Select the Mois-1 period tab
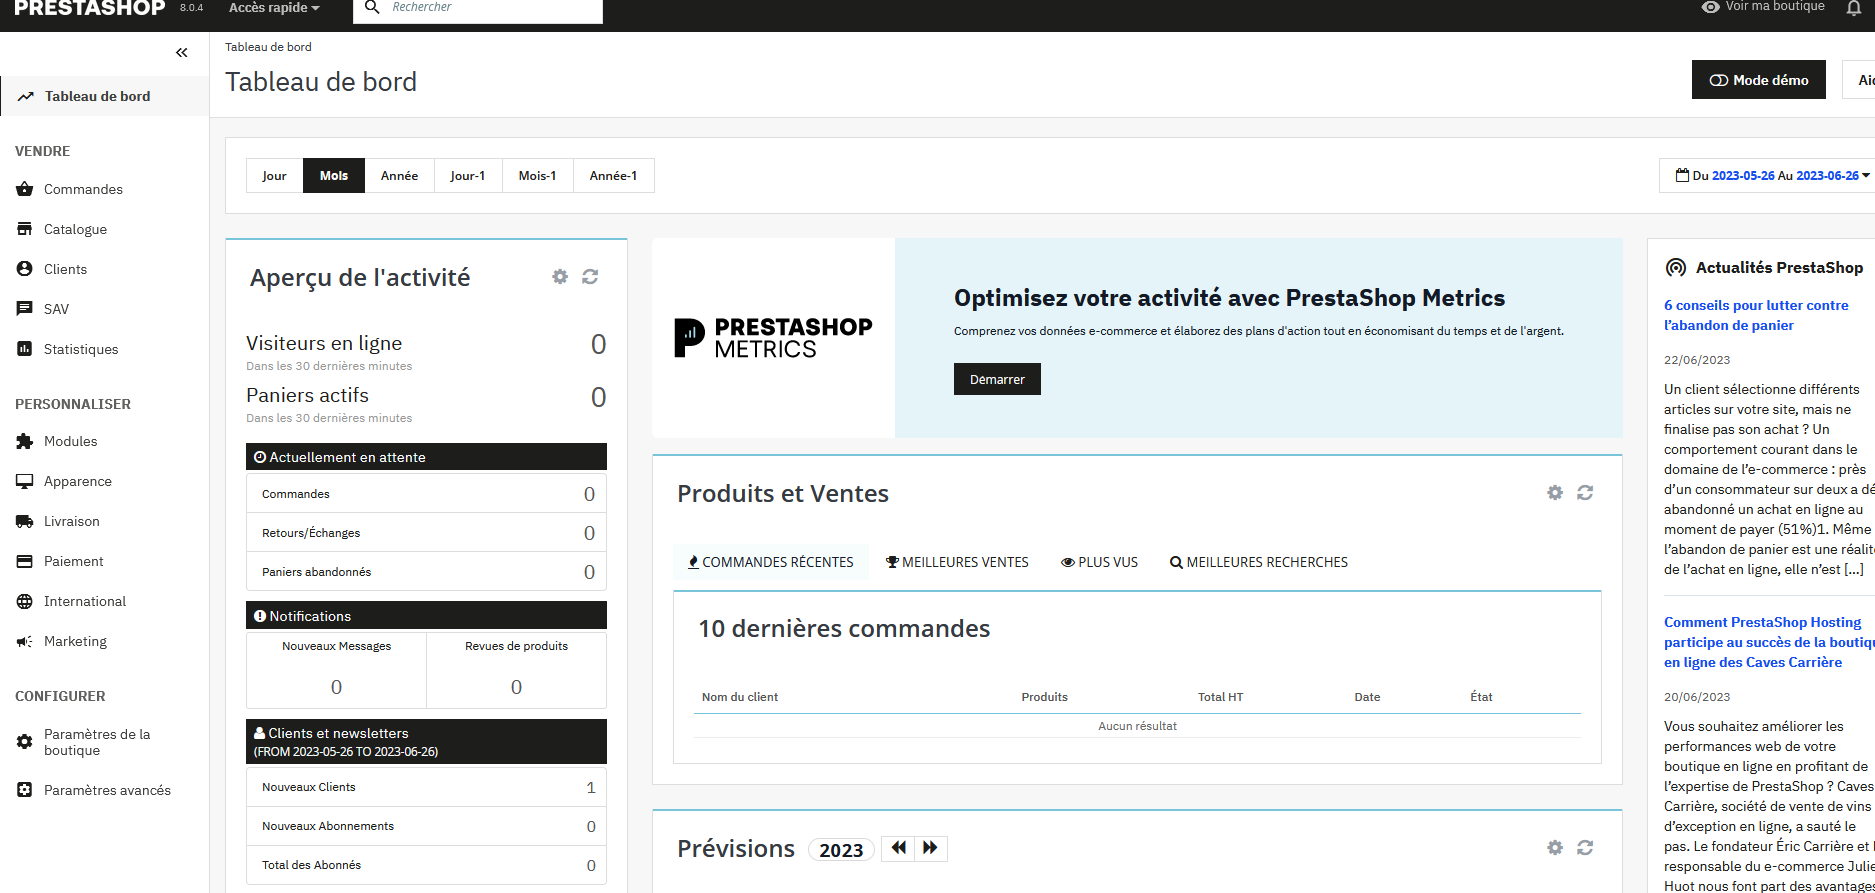1875x893 pixels. (537, 176)
